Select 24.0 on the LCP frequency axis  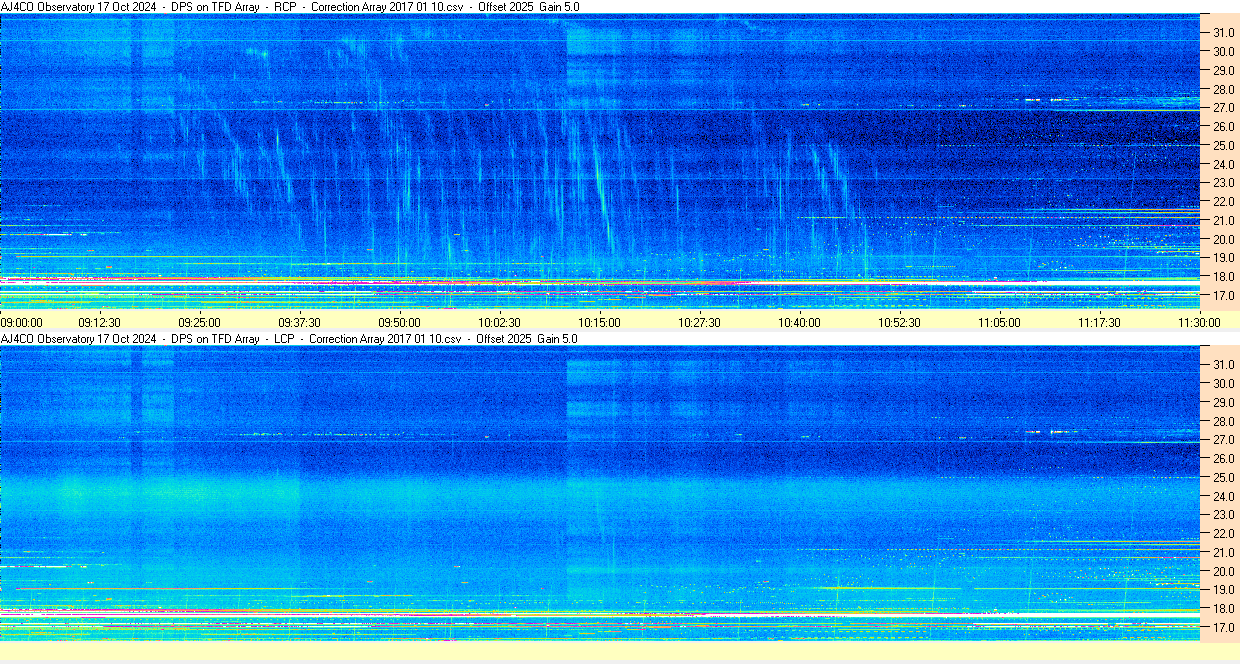[x=1224, y=496]
